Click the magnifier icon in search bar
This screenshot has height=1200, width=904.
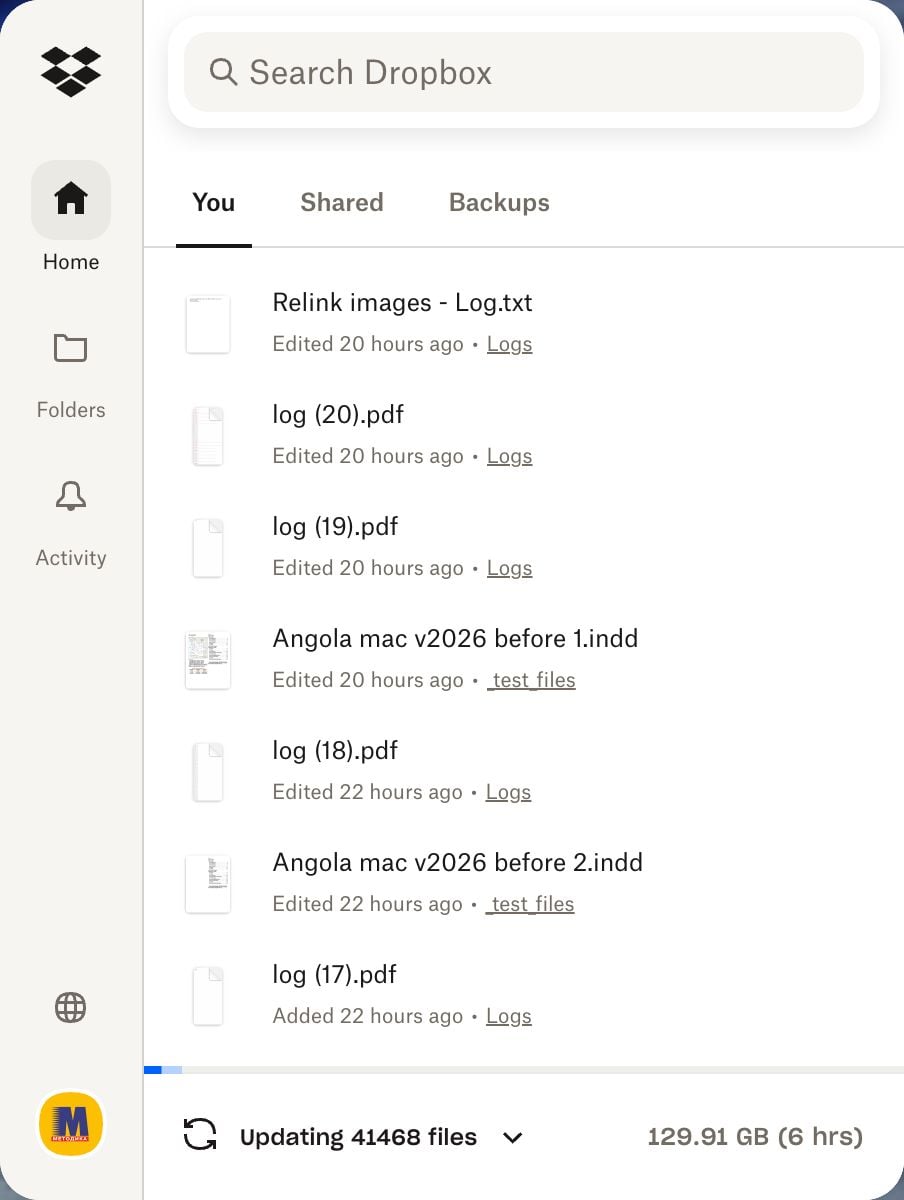click(223, 72)
